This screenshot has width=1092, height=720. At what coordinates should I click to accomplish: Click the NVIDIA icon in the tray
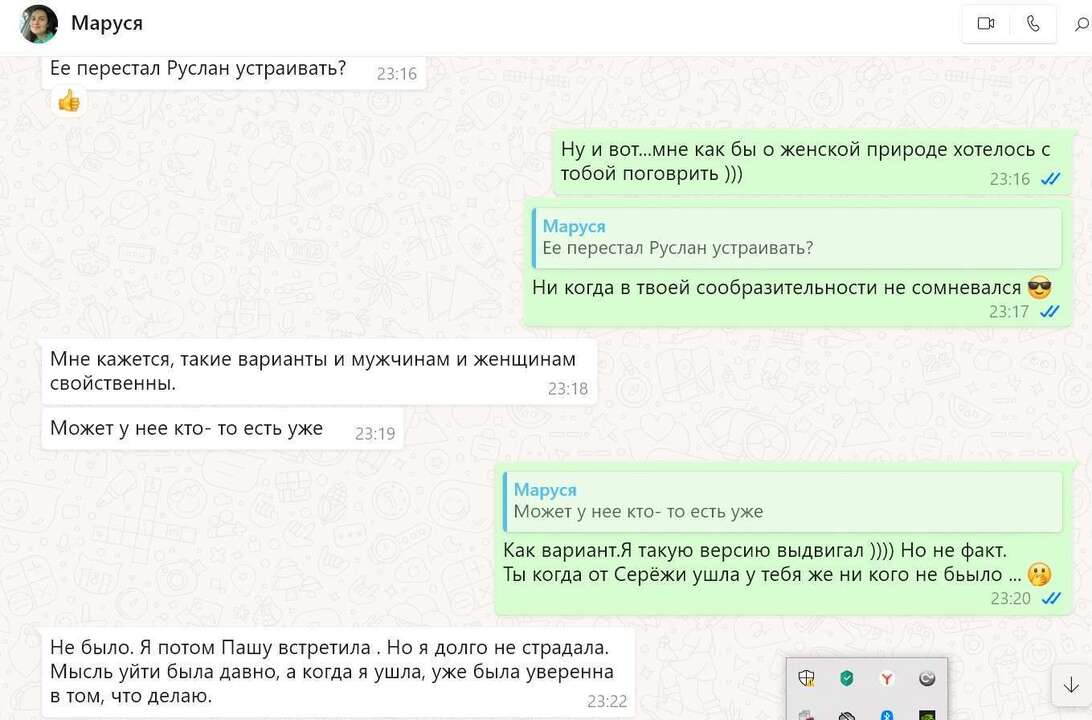(927, 716)
